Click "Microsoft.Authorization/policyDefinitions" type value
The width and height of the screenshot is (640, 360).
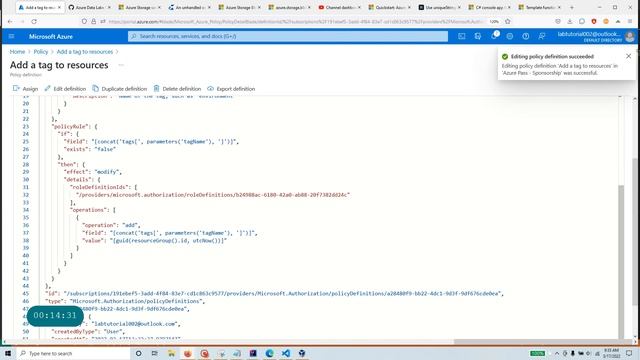point(136,301)
